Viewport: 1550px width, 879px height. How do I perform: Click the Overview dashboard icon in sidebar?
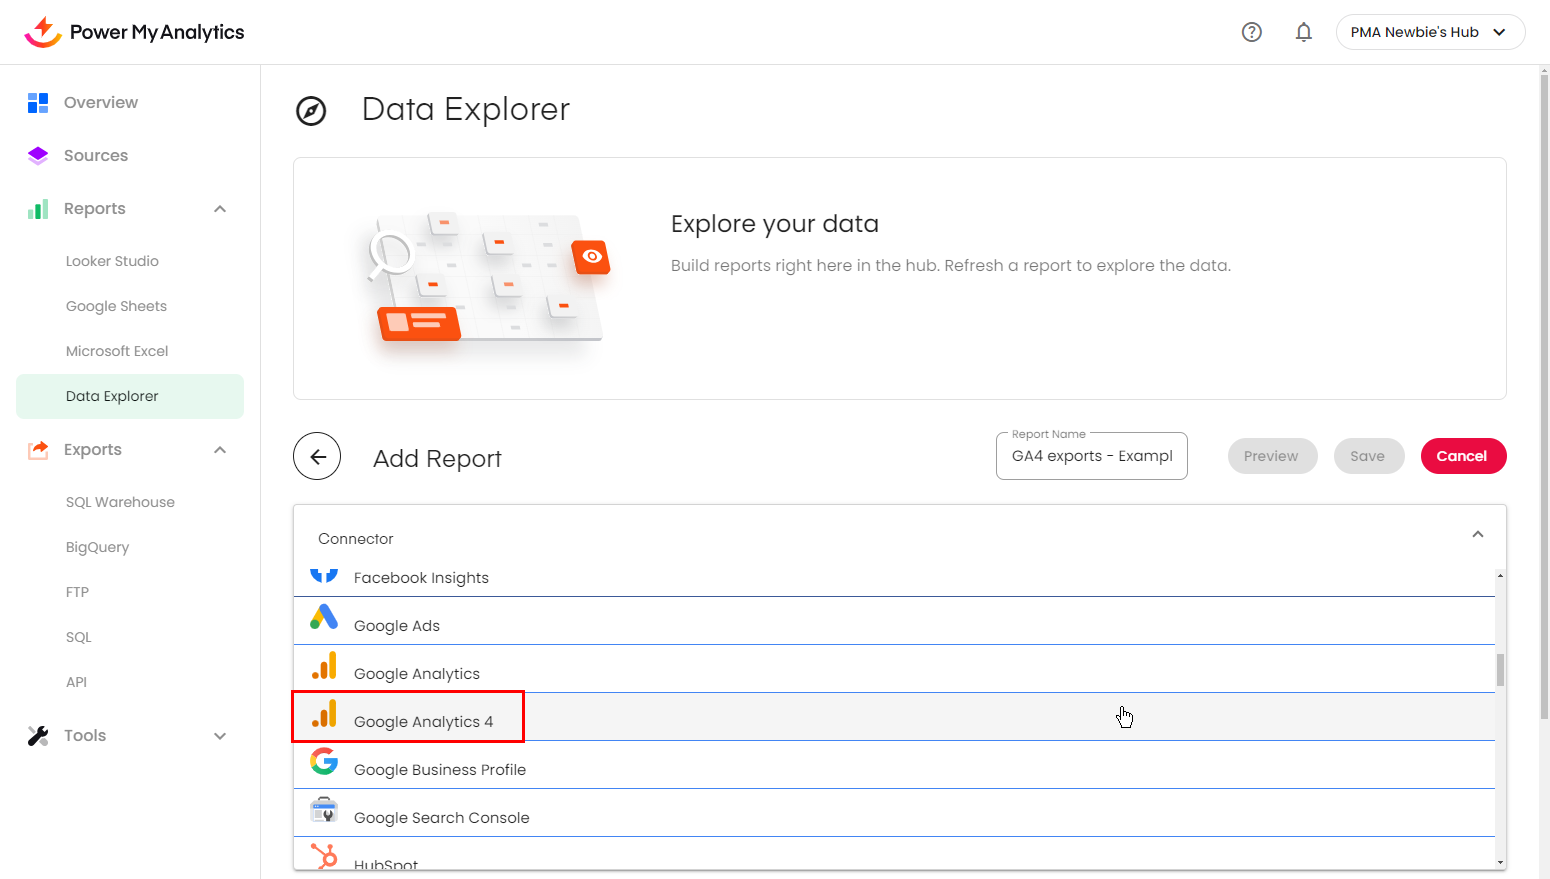(x=38, y=102)
